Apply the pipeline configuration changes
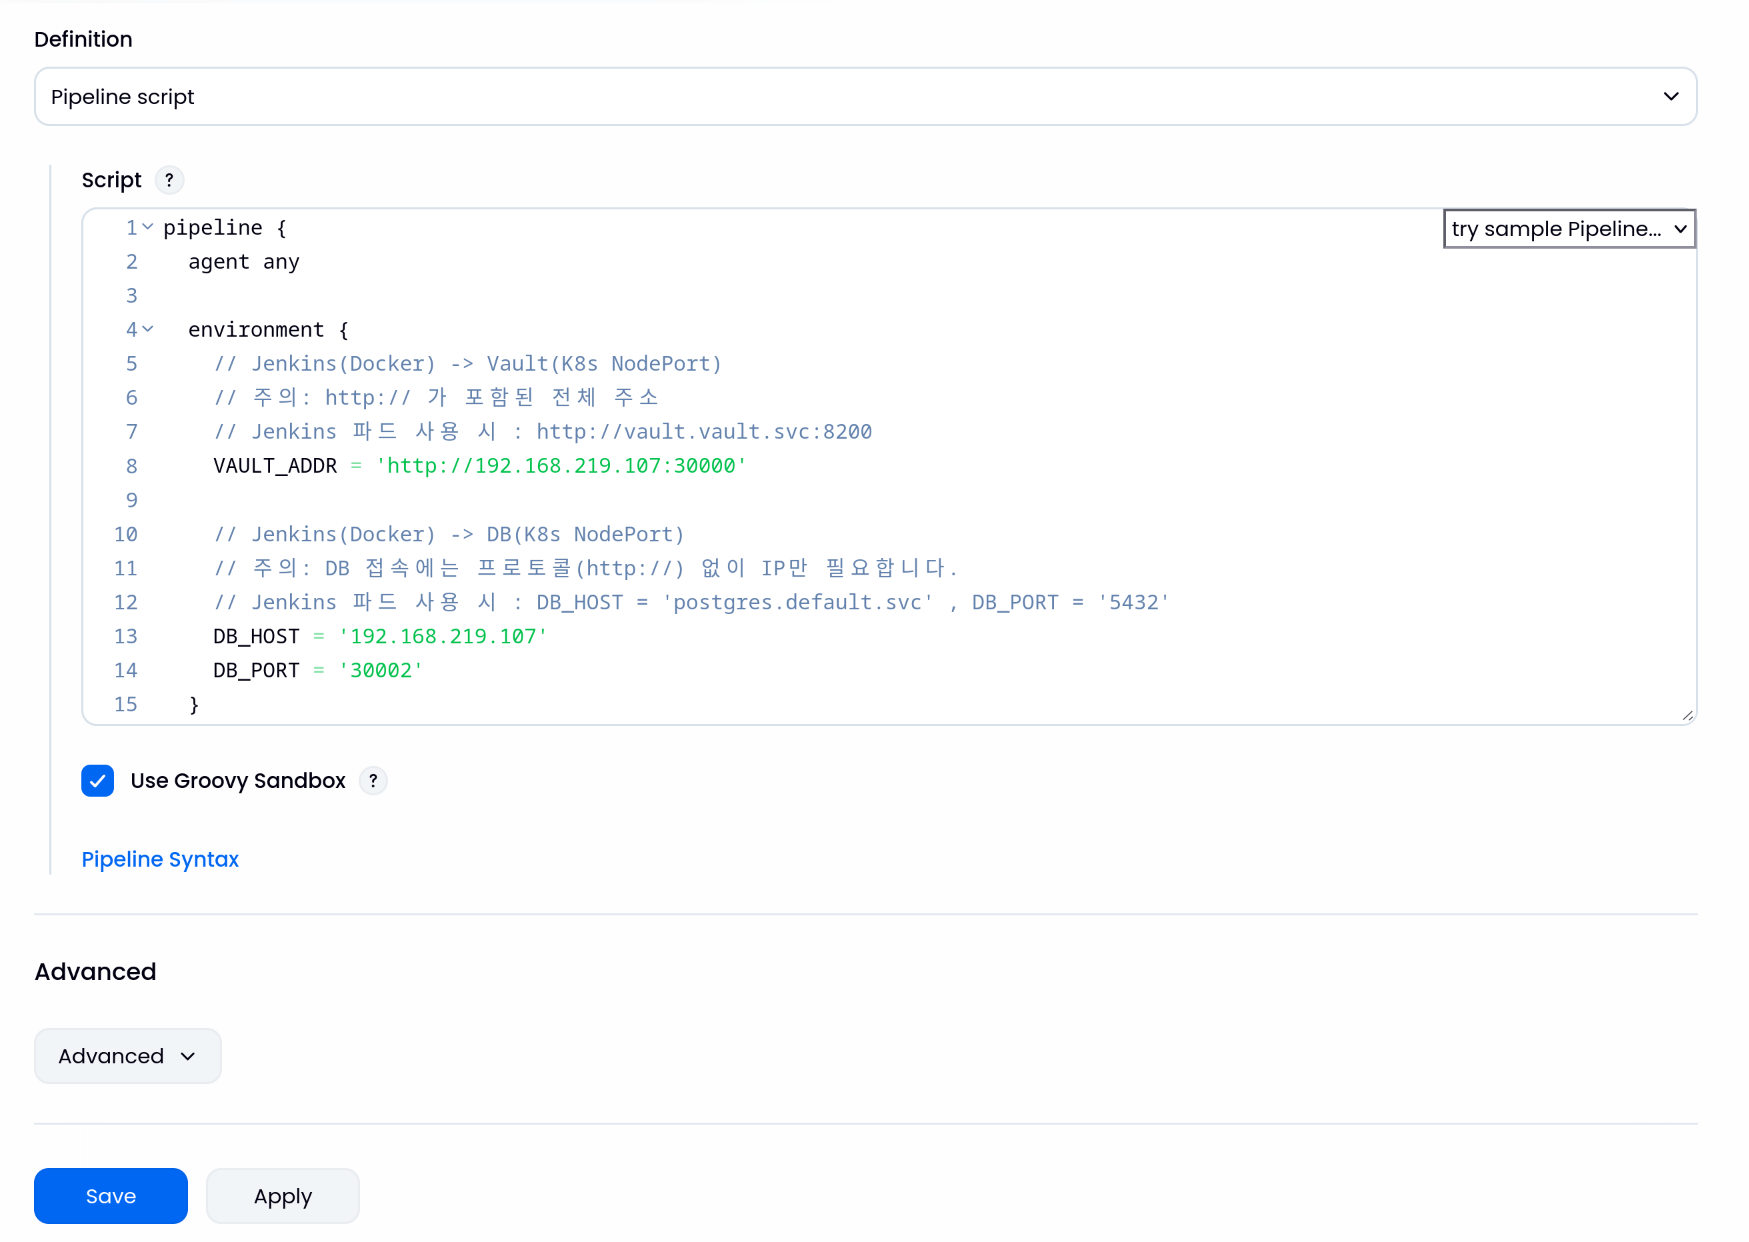This screenshot has height=1242, width=1749. [283, 1196]
